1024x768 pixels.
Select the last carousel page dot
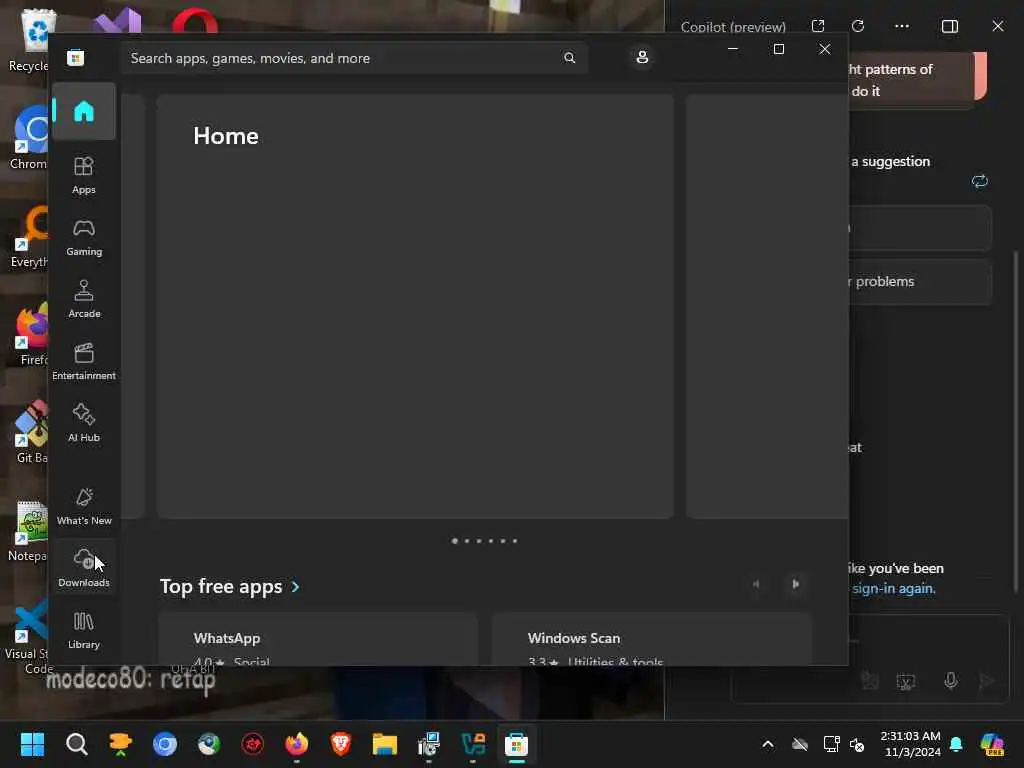tap(515, 541)
